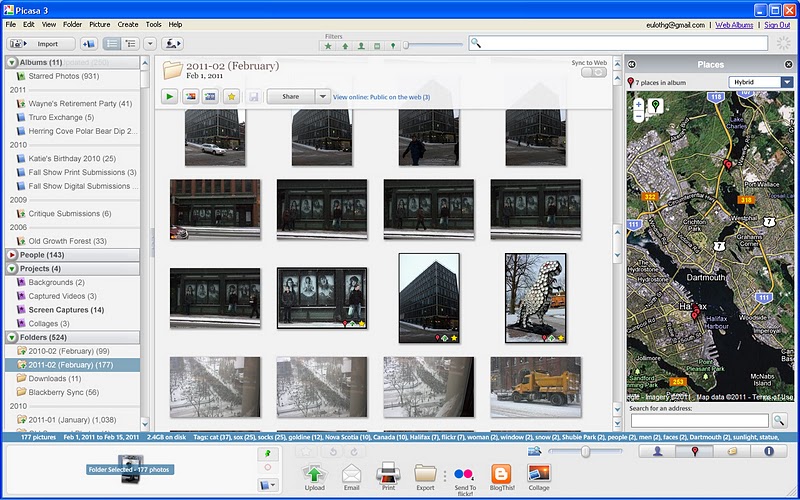Open the Folder menu
This screenshot has width=800, height=500.
coord(72,24)
